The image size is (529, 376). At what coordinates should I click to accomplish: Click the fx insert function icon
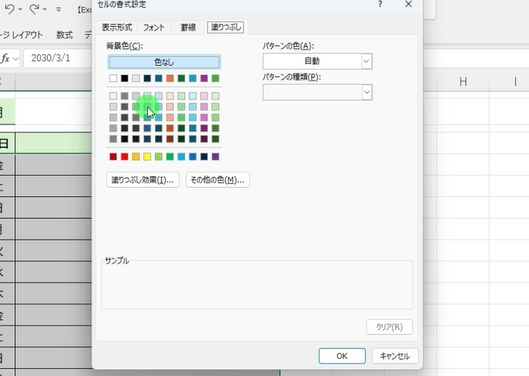5,58
